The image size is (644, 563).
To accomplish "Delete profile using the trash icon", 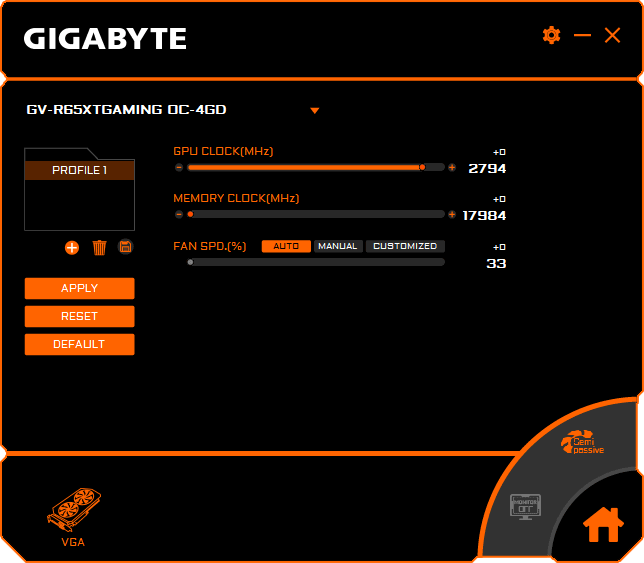I will tap(99, 248).
